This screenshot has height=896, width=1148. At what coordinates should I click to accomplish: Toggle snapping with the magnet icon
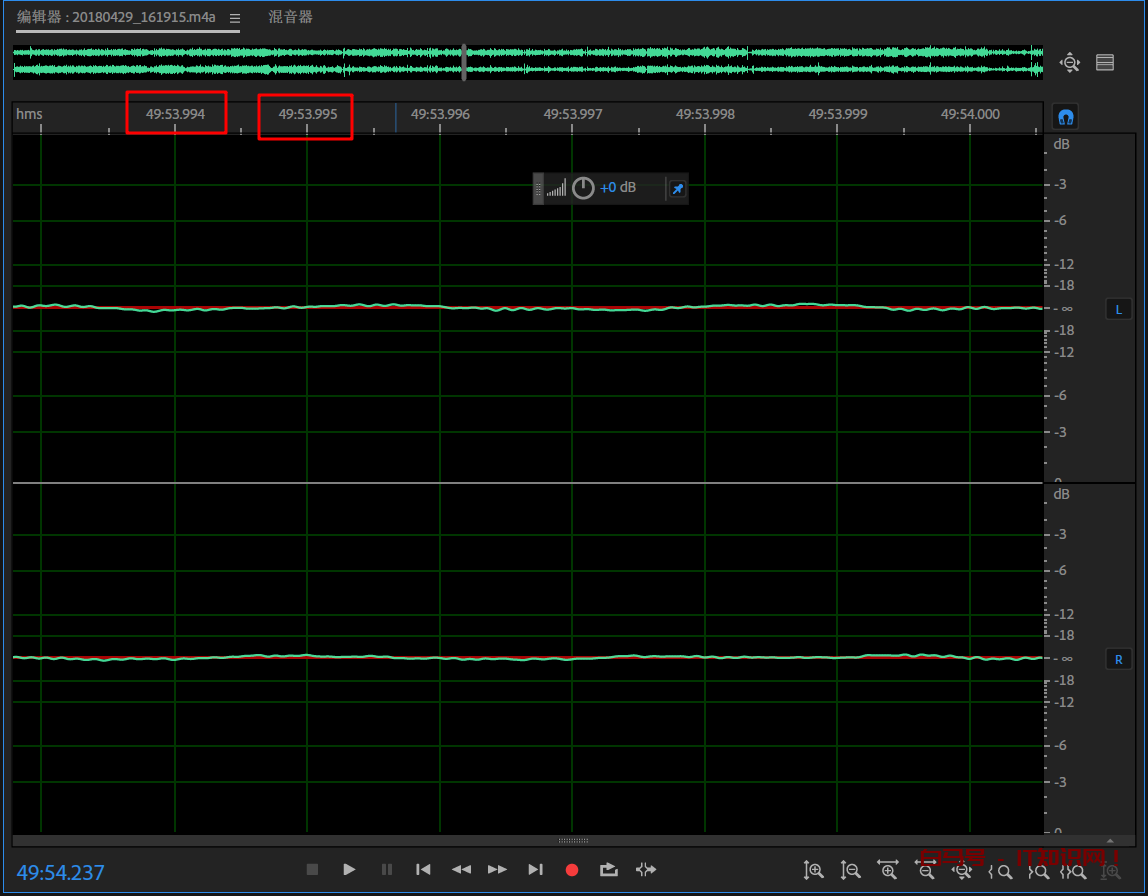click(1065, 117)
